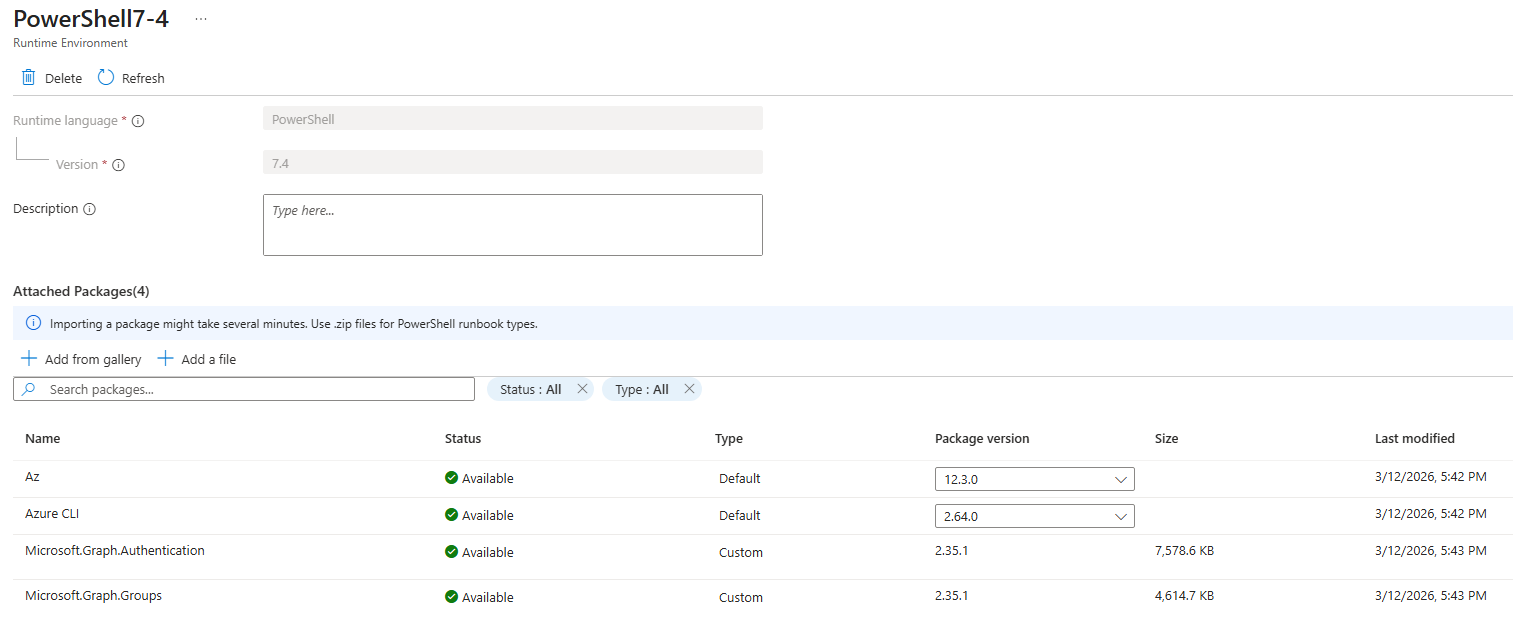Click Custom type in Microsoft.Graph.Groups row
Image resolution: width=1513 pixels, height=621 pixels.
click(x=741, y=598)
